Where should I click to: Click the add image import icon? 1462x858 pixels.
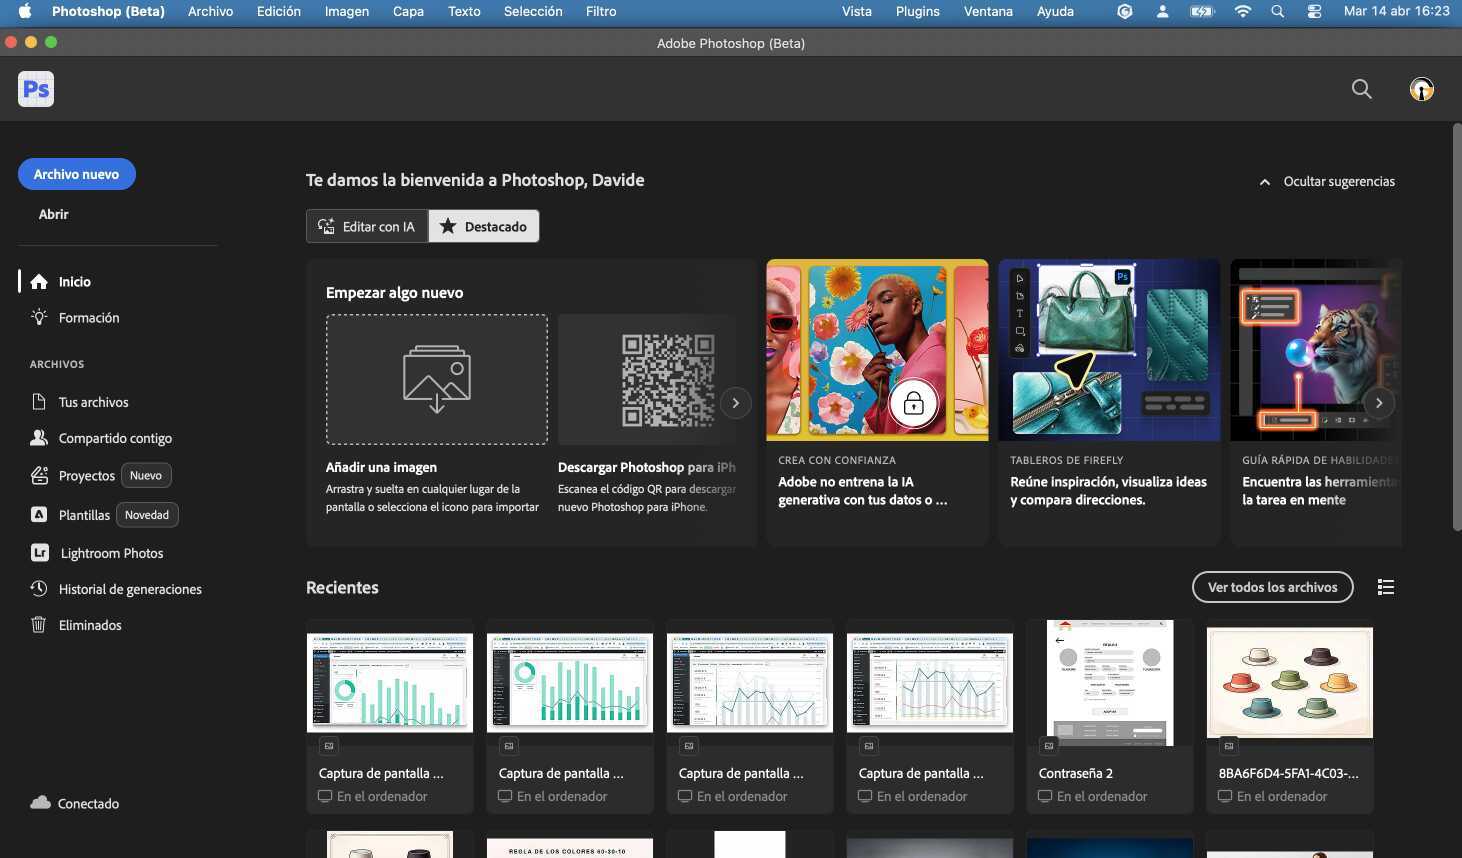pyautogui.click(x=437, y=379)
